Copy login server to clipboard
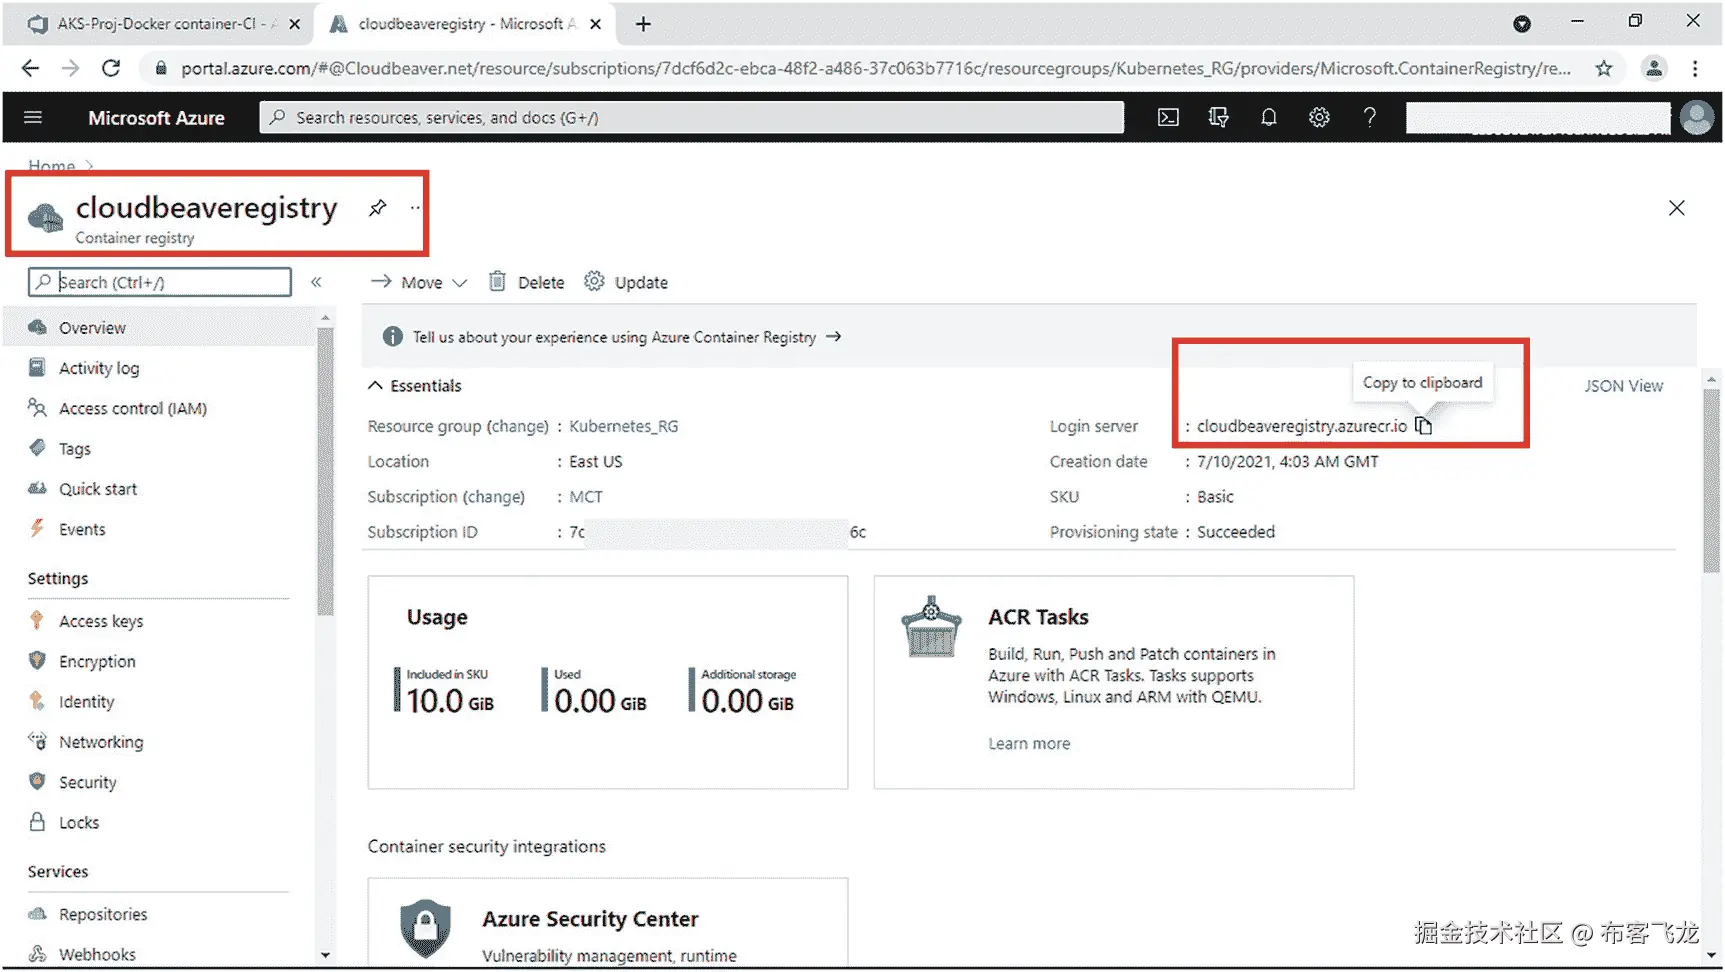Viewport: 1725px width, 972px height. tap(1423, 426)
